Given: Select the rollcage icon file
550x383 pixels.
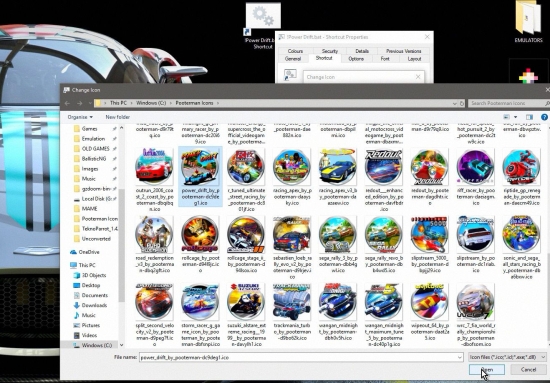Looking at the screenshot, I should 200,244.
